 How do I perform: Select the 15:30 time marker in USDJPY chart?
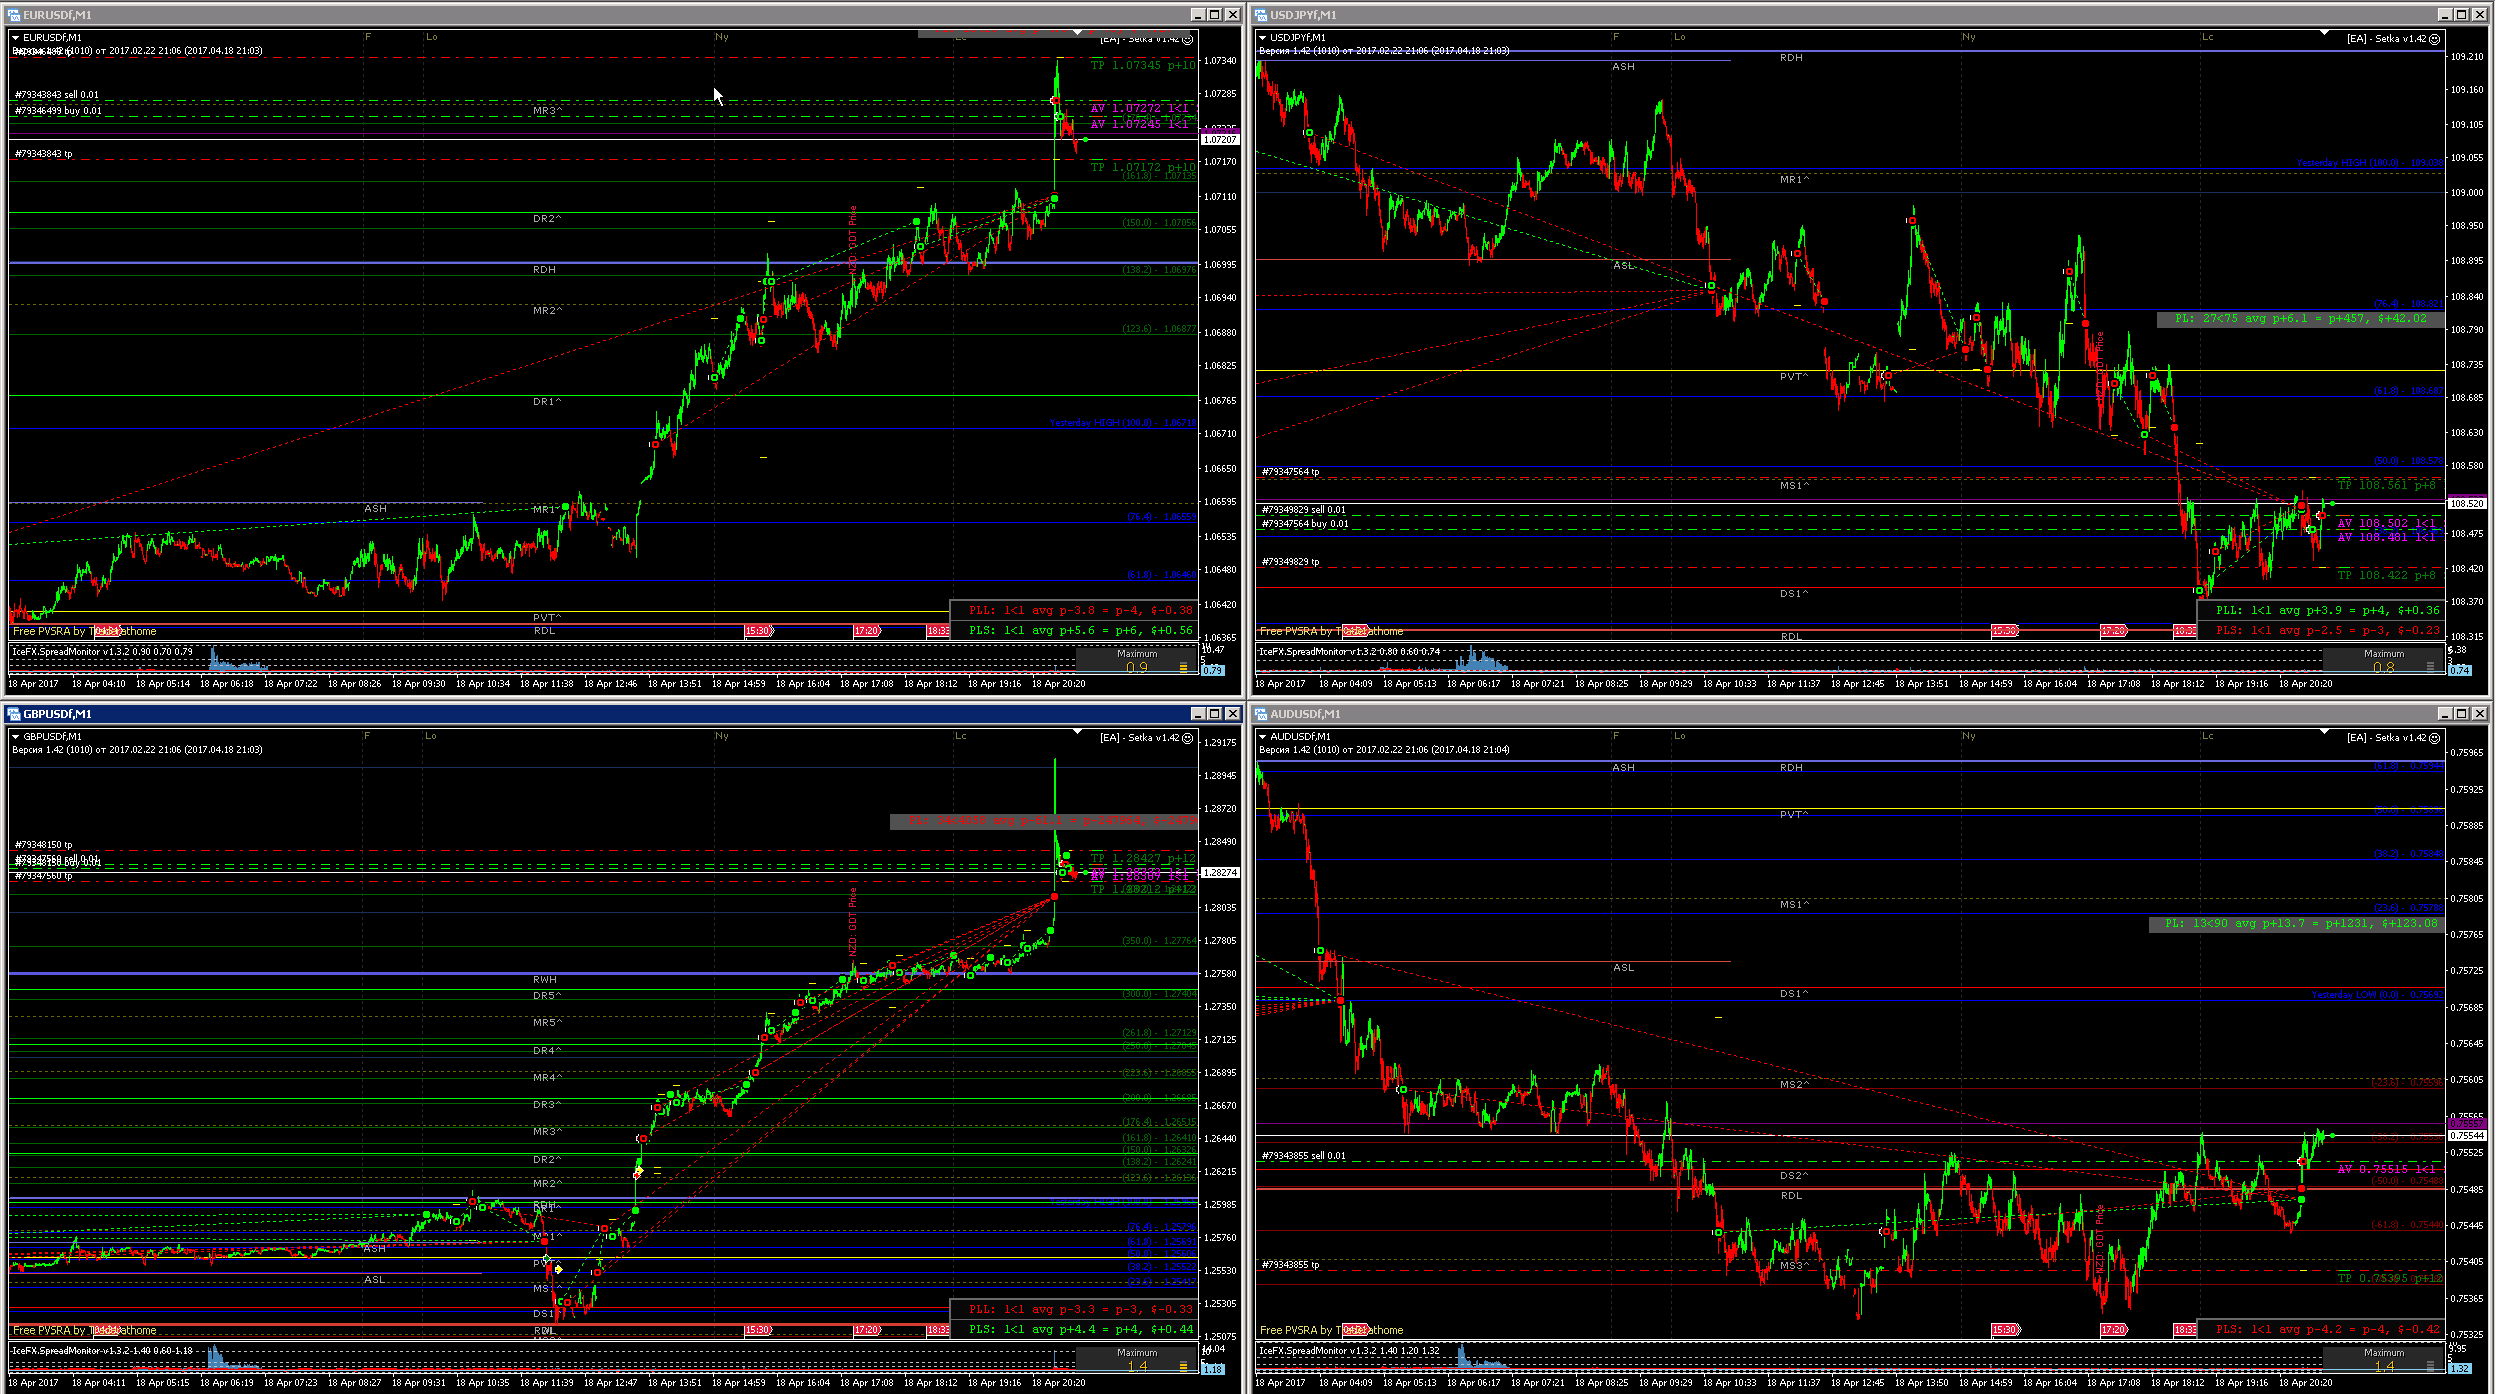2006,631
